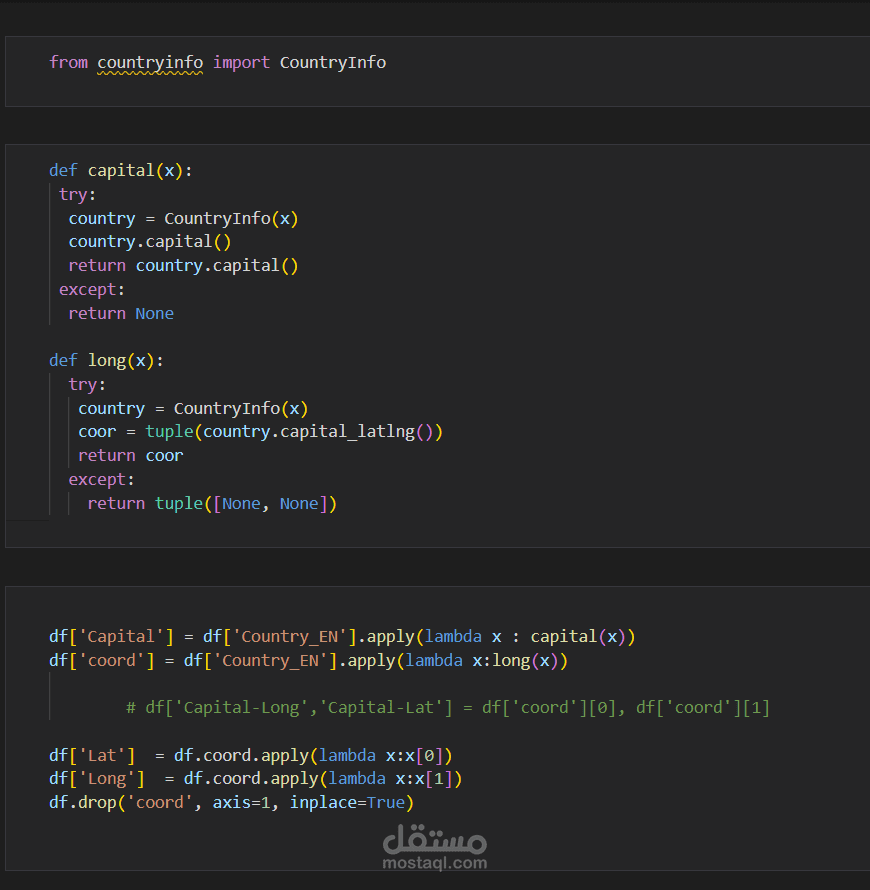Viewport: 870px width, 890px height.
Task: Click the 'from countryinfo import CountryInfo' line
Action: [217, 62]
